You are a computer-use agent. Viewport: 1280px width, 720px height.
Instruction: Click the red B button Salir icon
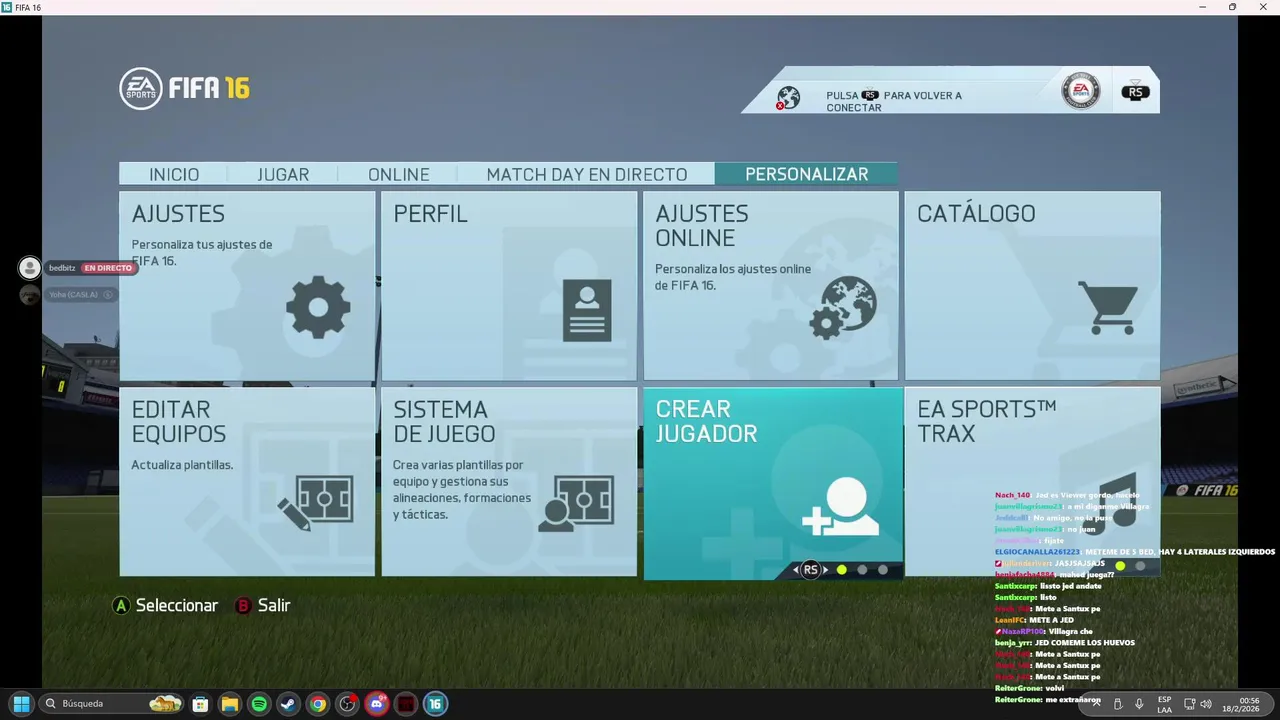coord(243,606)
